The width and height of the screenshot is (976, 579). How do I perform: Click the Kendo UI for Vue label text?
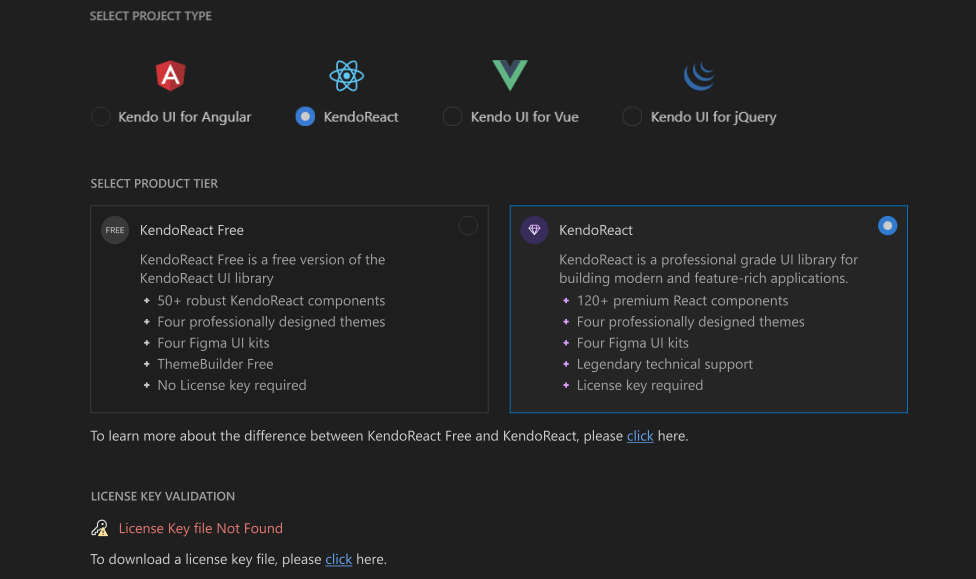[526, 116]
